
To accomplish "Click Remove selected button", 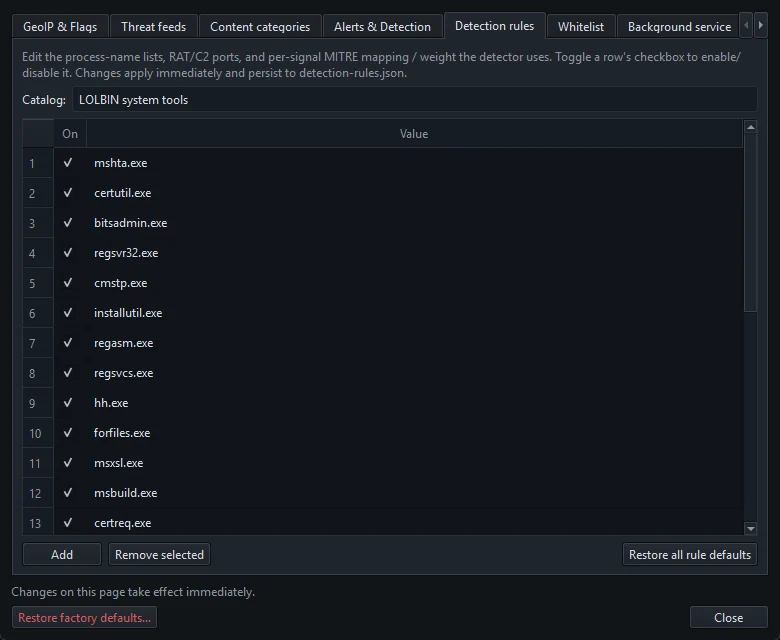I will pos(159,554).
